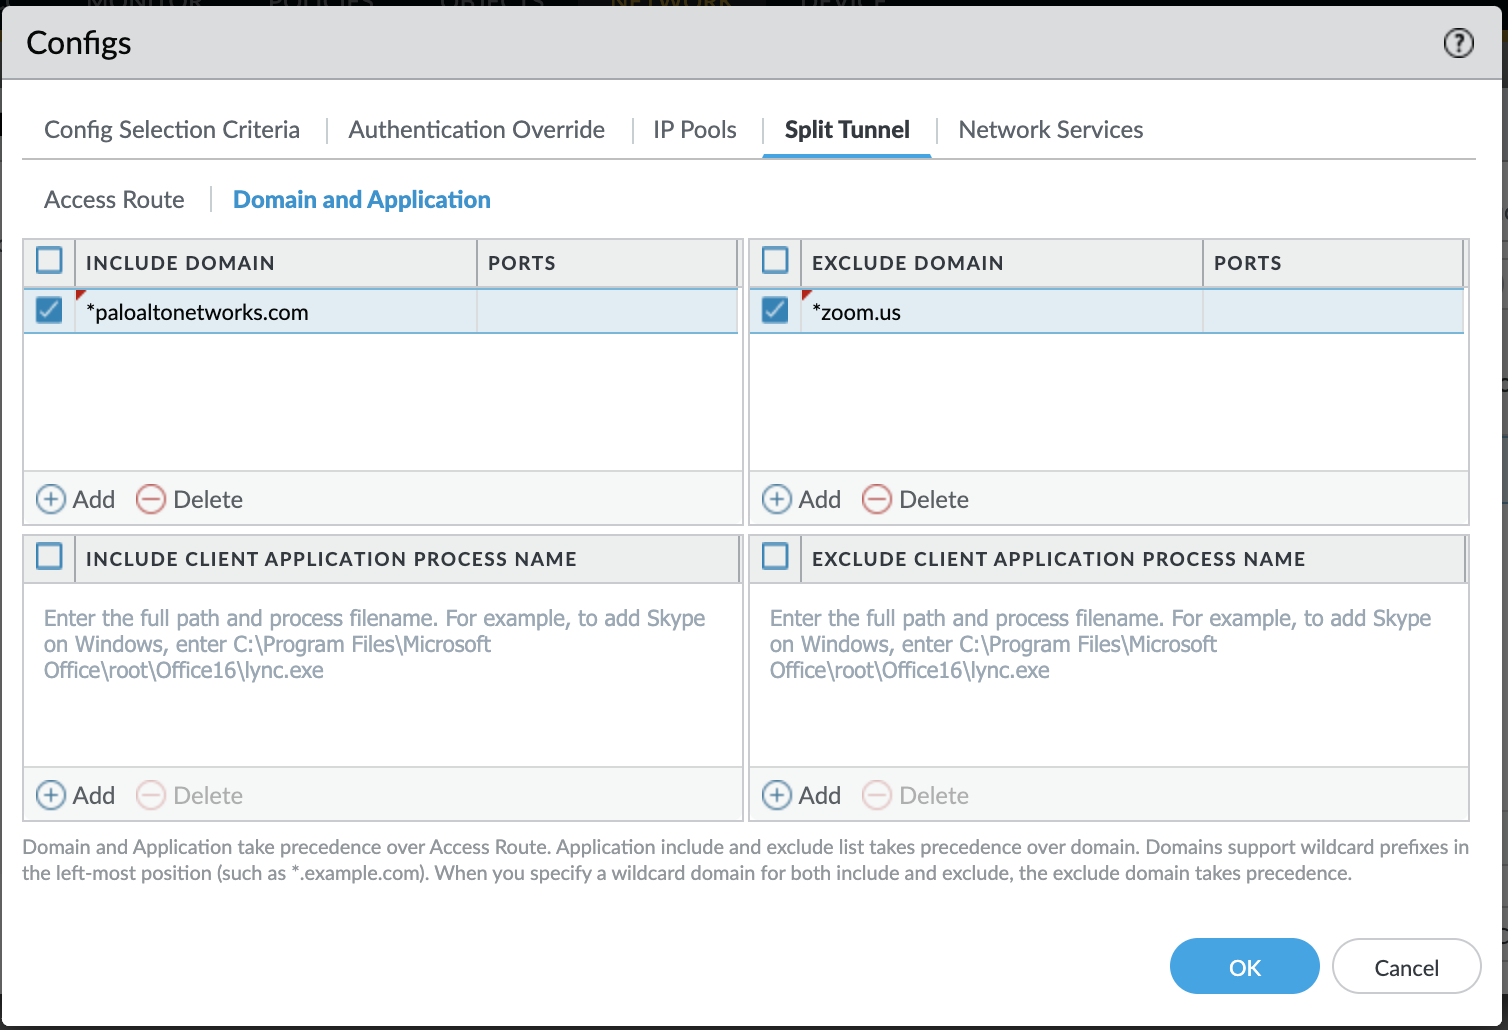Uncheck the *zoom.us exclude domain row
1508x1030 pixels.
(x=775, y=311)
